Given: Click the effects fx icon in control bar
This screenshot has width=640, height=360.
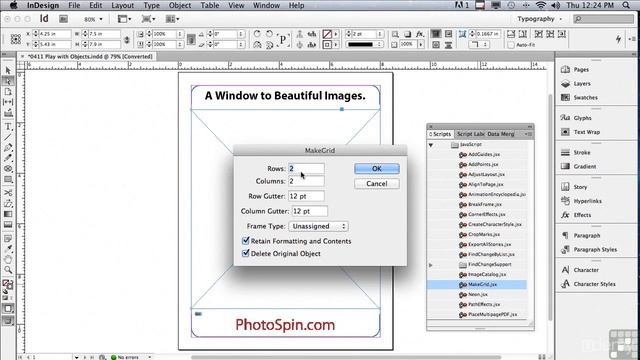Looking at the screenshot, I should tap(420, 34).
